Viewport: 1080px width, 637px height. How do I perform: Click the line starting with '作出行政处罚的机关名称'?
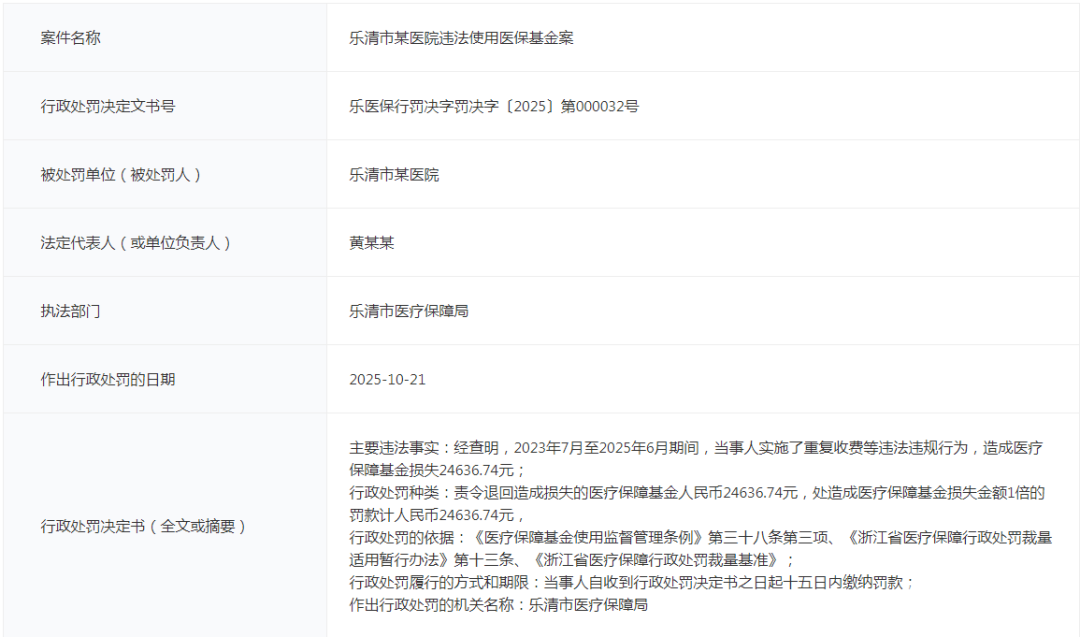(x=499, y=604)
